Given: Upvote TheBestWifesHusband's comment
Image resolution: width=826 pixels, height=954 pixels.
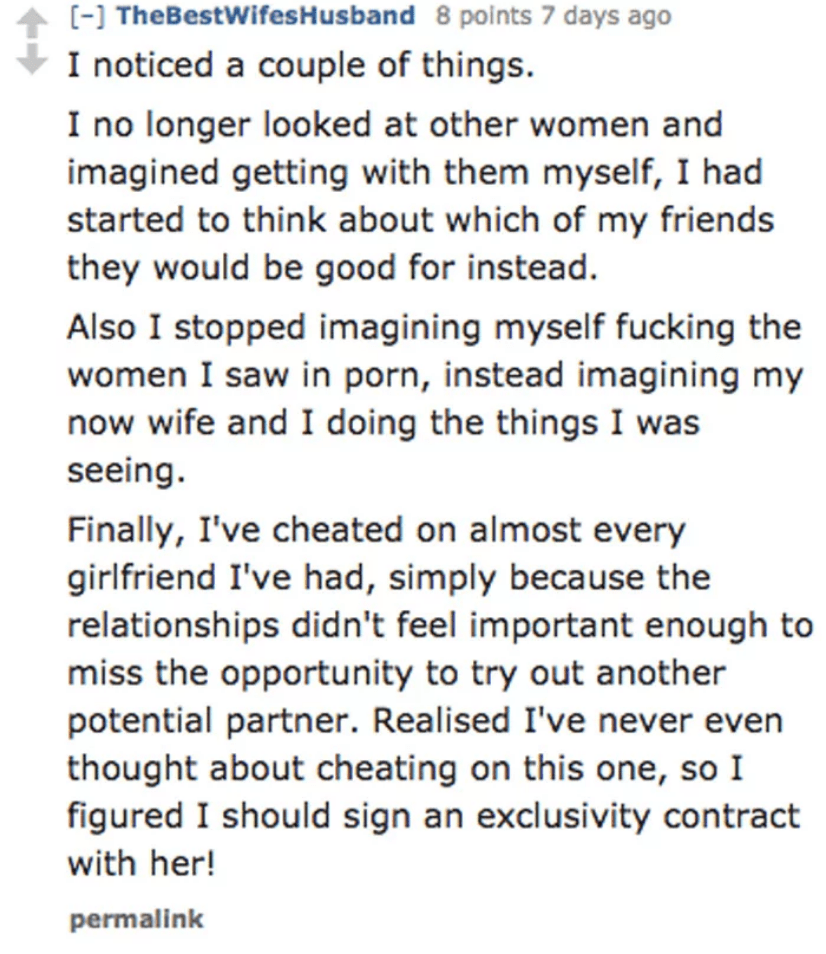Looking at the screenshot, I should click(32, 24).
